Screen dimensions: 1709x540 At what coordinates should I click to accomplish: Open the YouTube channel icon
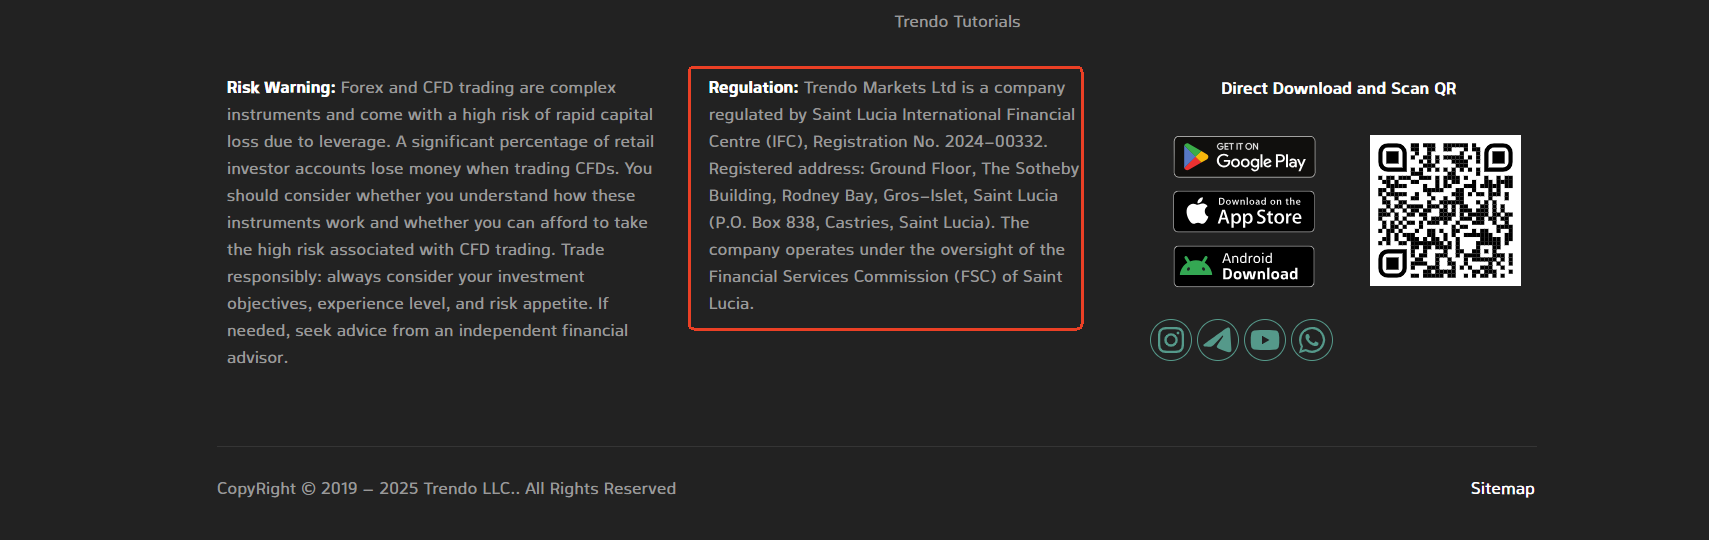1265,340
